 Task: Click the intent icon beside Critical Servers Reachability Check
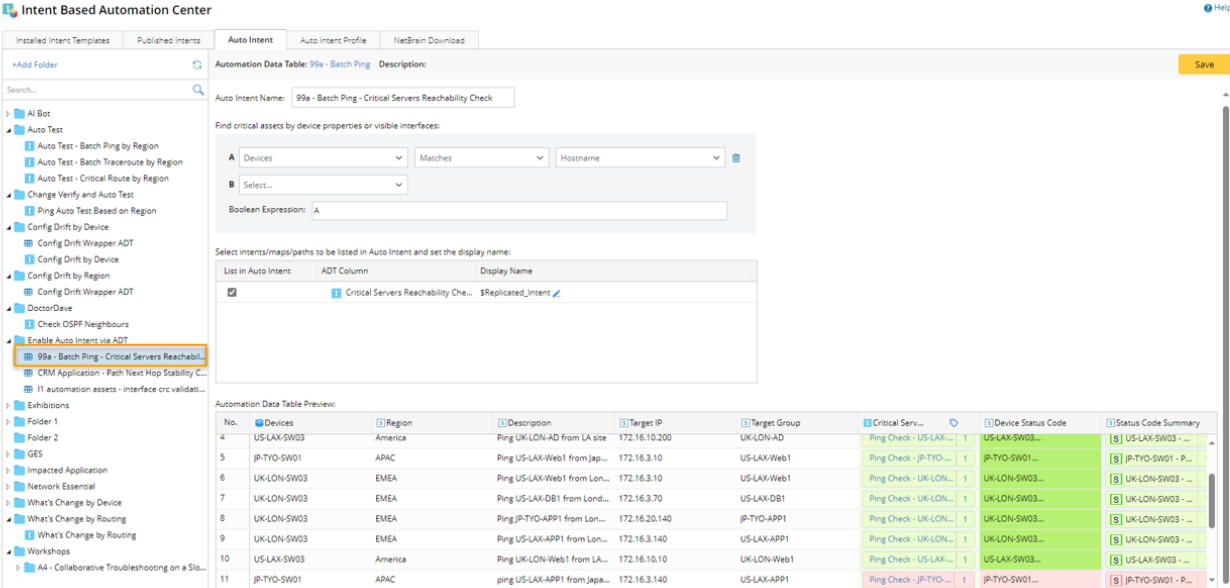click(x=336, y=293)
